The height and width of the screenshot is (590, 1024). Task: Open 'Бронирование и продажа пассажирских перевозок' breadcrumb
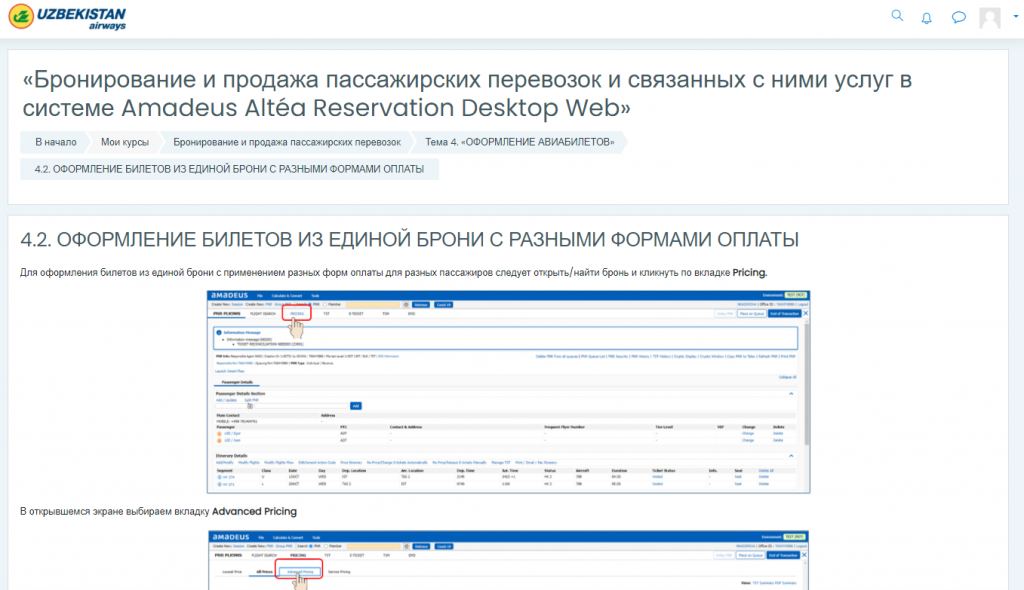click(x=286, y=143)
